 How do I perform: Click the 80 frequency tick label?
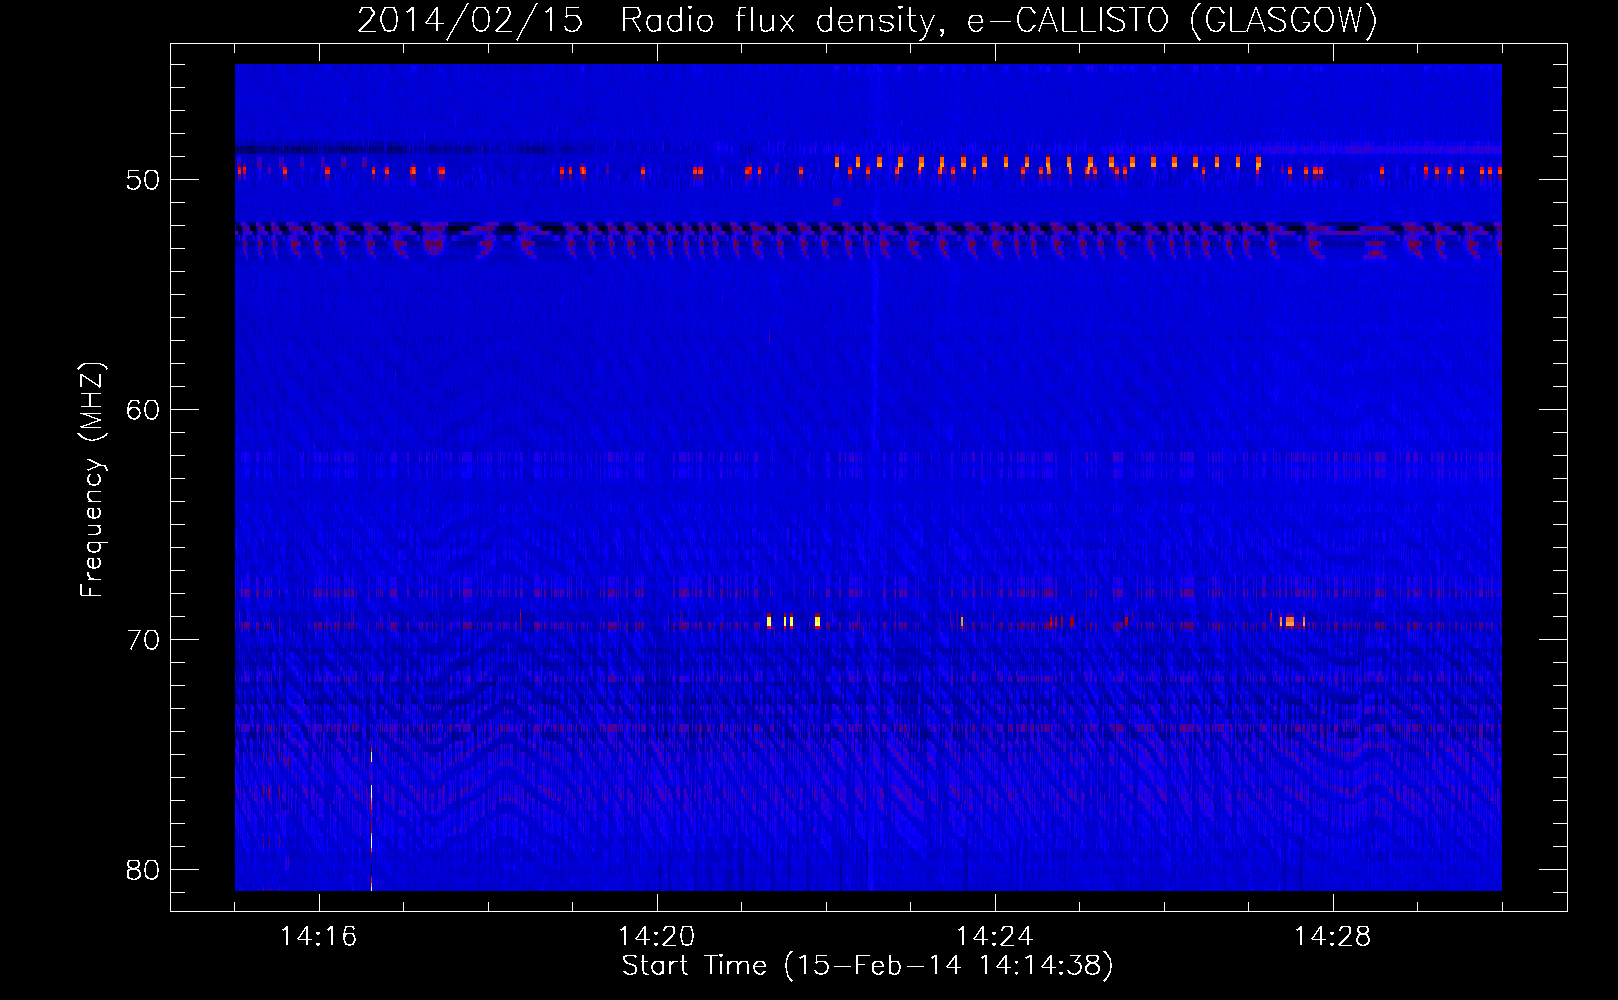pyautogui.click(x=143, y=870)
